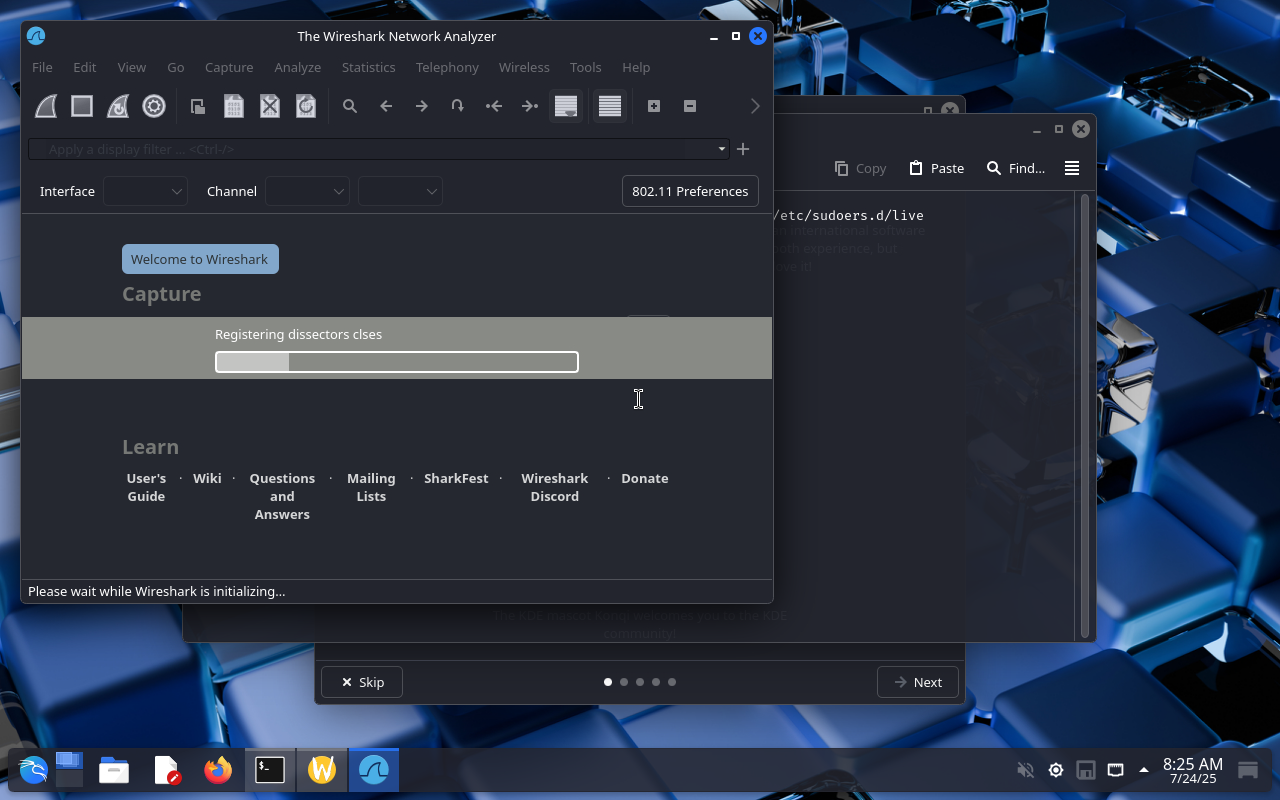Jump to the last packet
The image size is (1280, 800).
530,106
